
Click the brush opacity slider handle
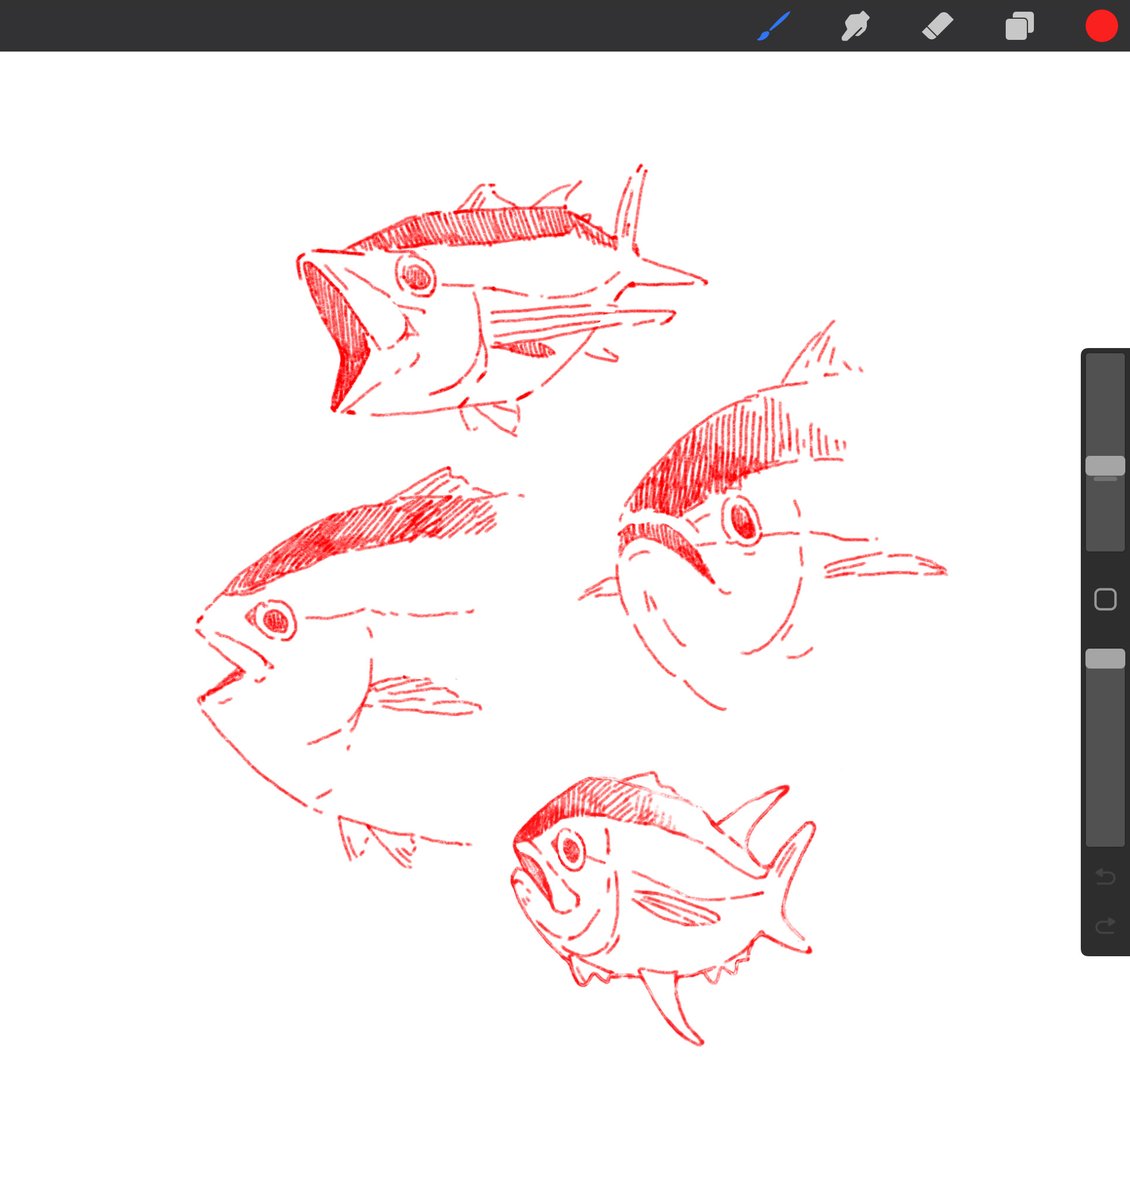click(1105, 658)
